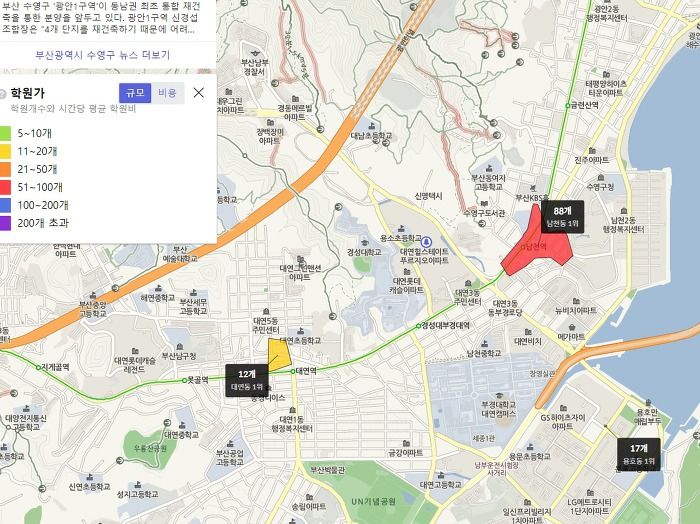
Task: Click the 17개 용호동 1위 label
Action: 638,454
